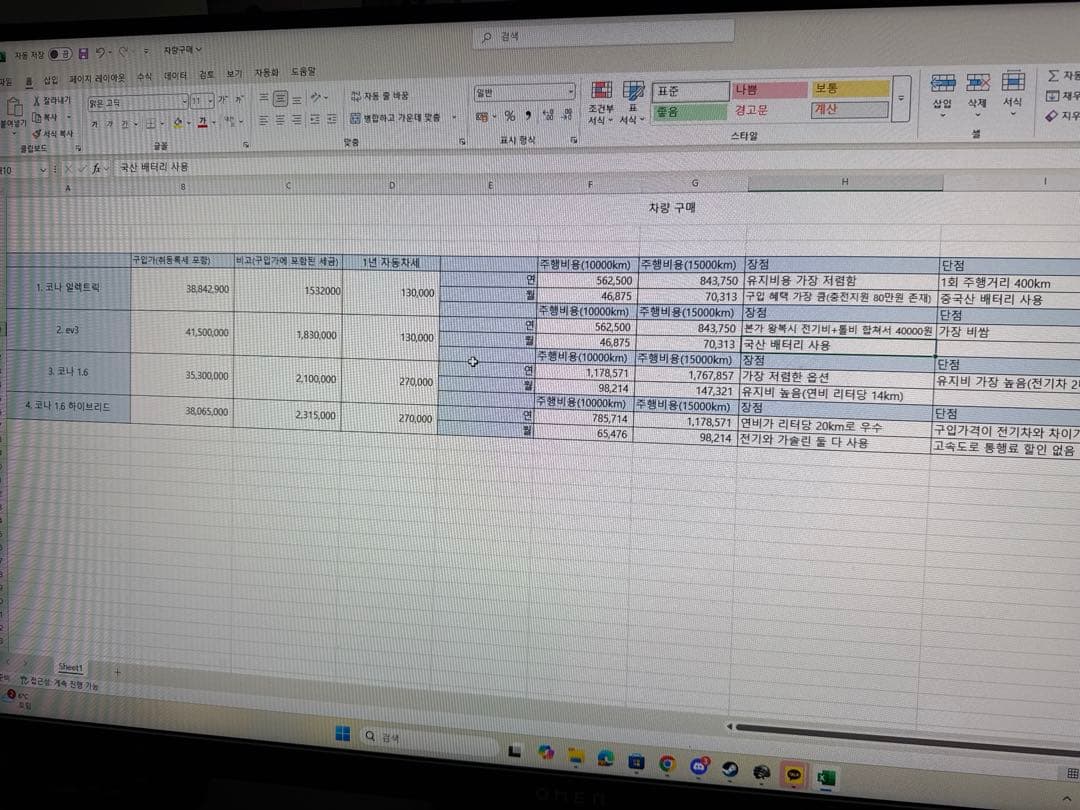The image size is (1080, 810).
Task: Click the Save floppy disk icon
Action: pyautogui.click(x=83, y=53)
